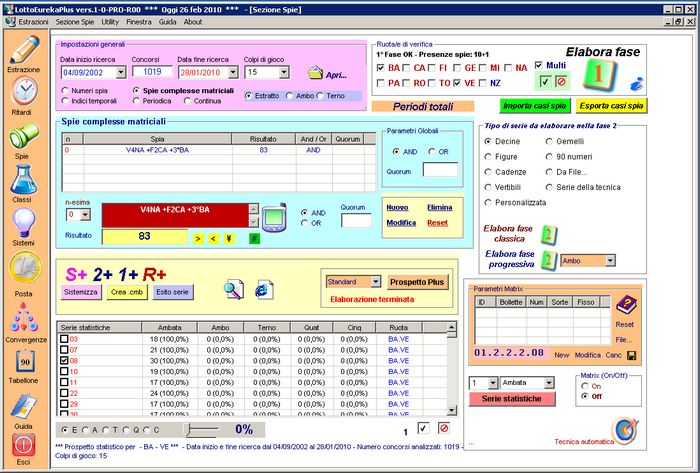Image resolution: width=700 pixels, height=473 pixels.
Task: Toggle the VE ruota checkbox
Action: 457,83
